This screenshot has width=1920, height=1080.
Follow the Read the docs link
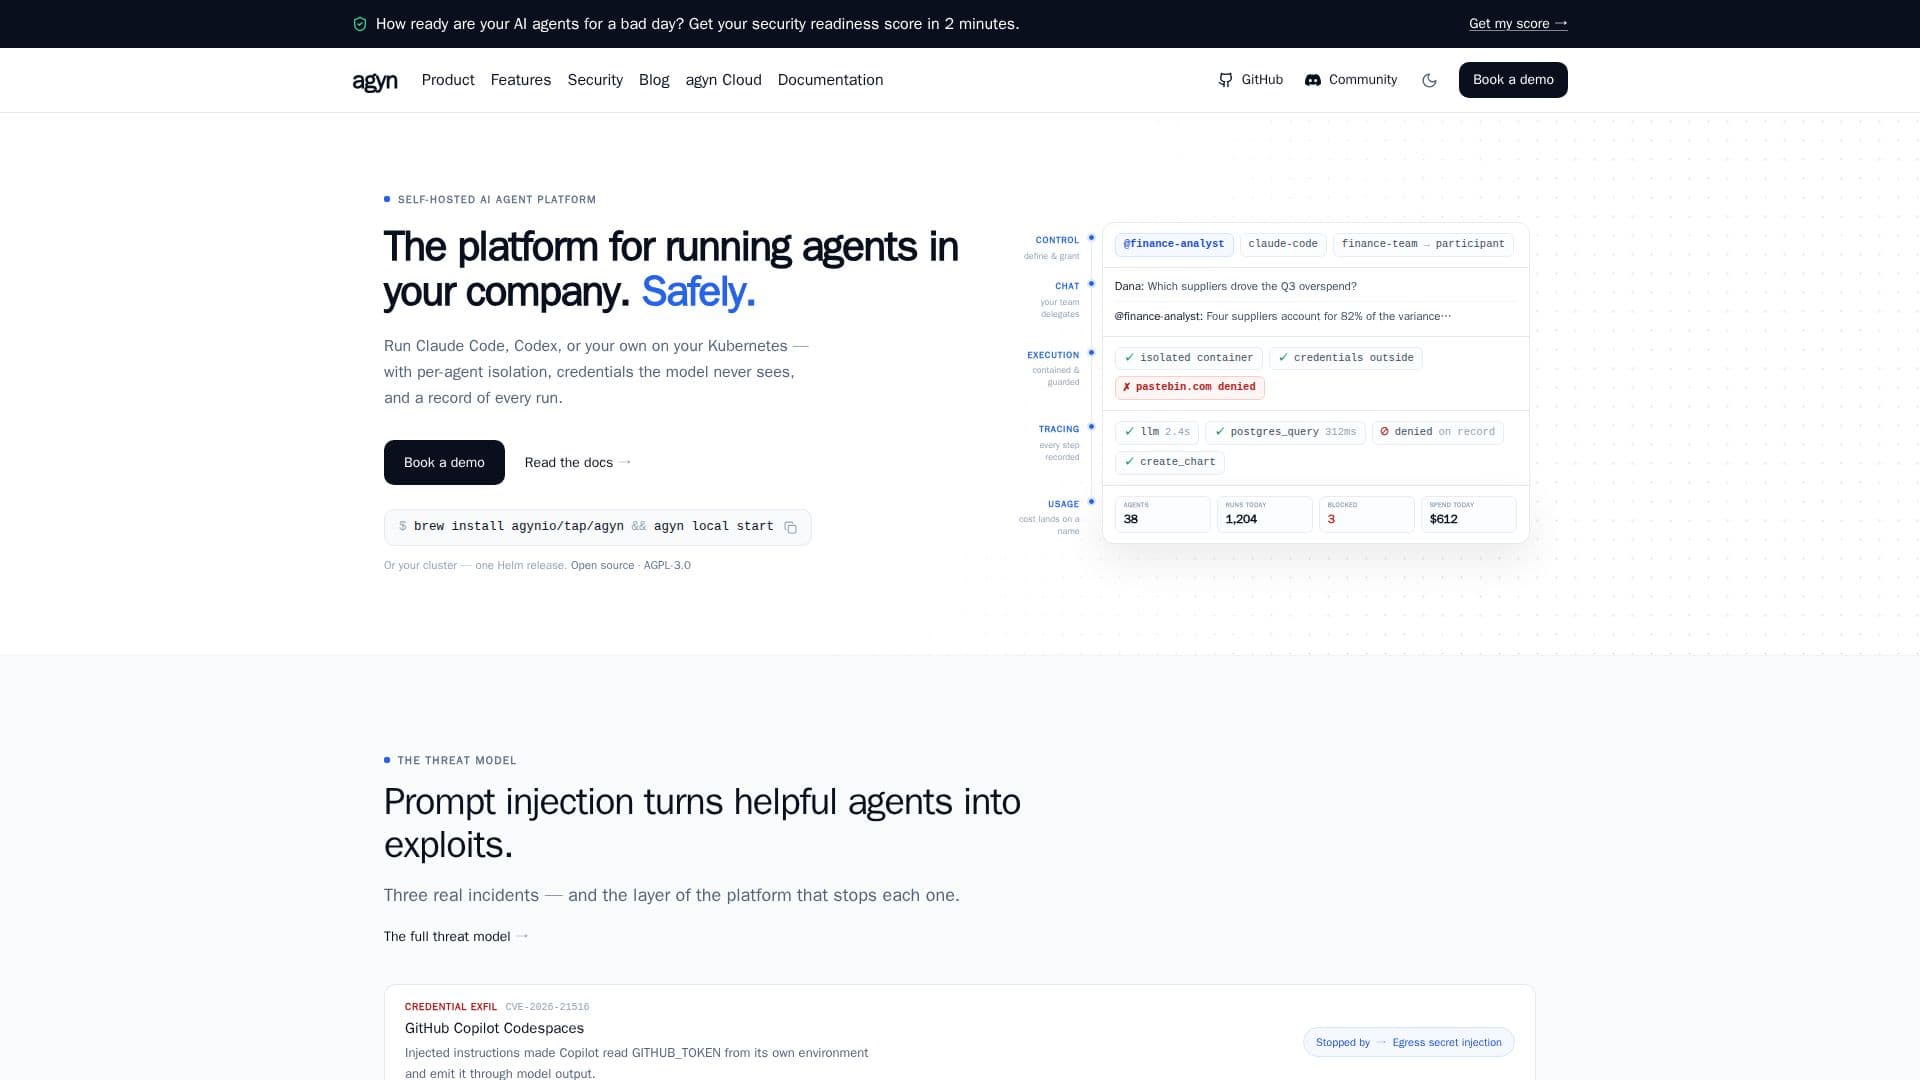(578, 462)
